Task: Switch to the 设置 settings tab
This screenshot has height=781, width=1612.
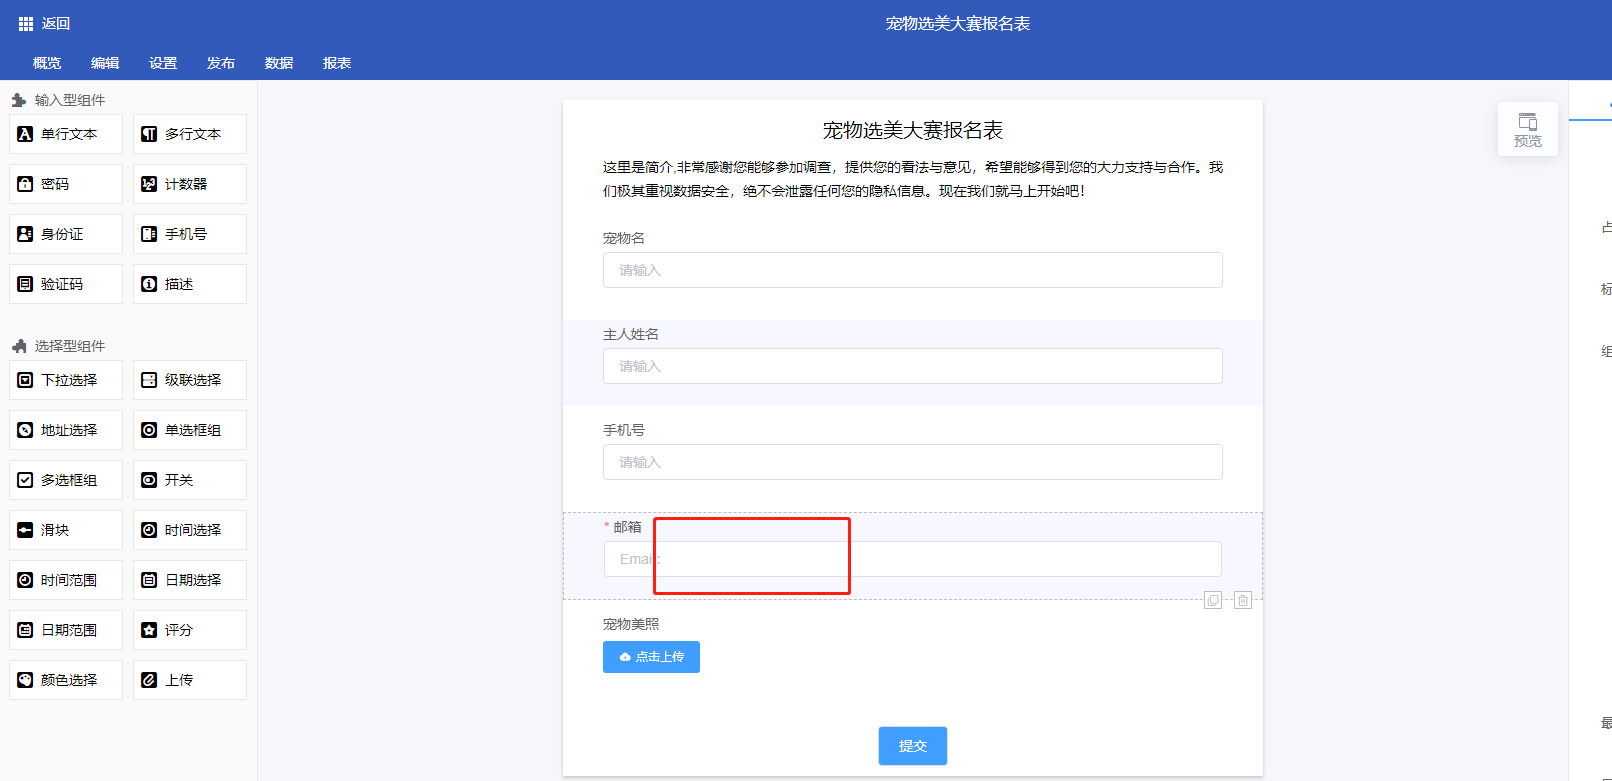Action: (x=163, y=63)
